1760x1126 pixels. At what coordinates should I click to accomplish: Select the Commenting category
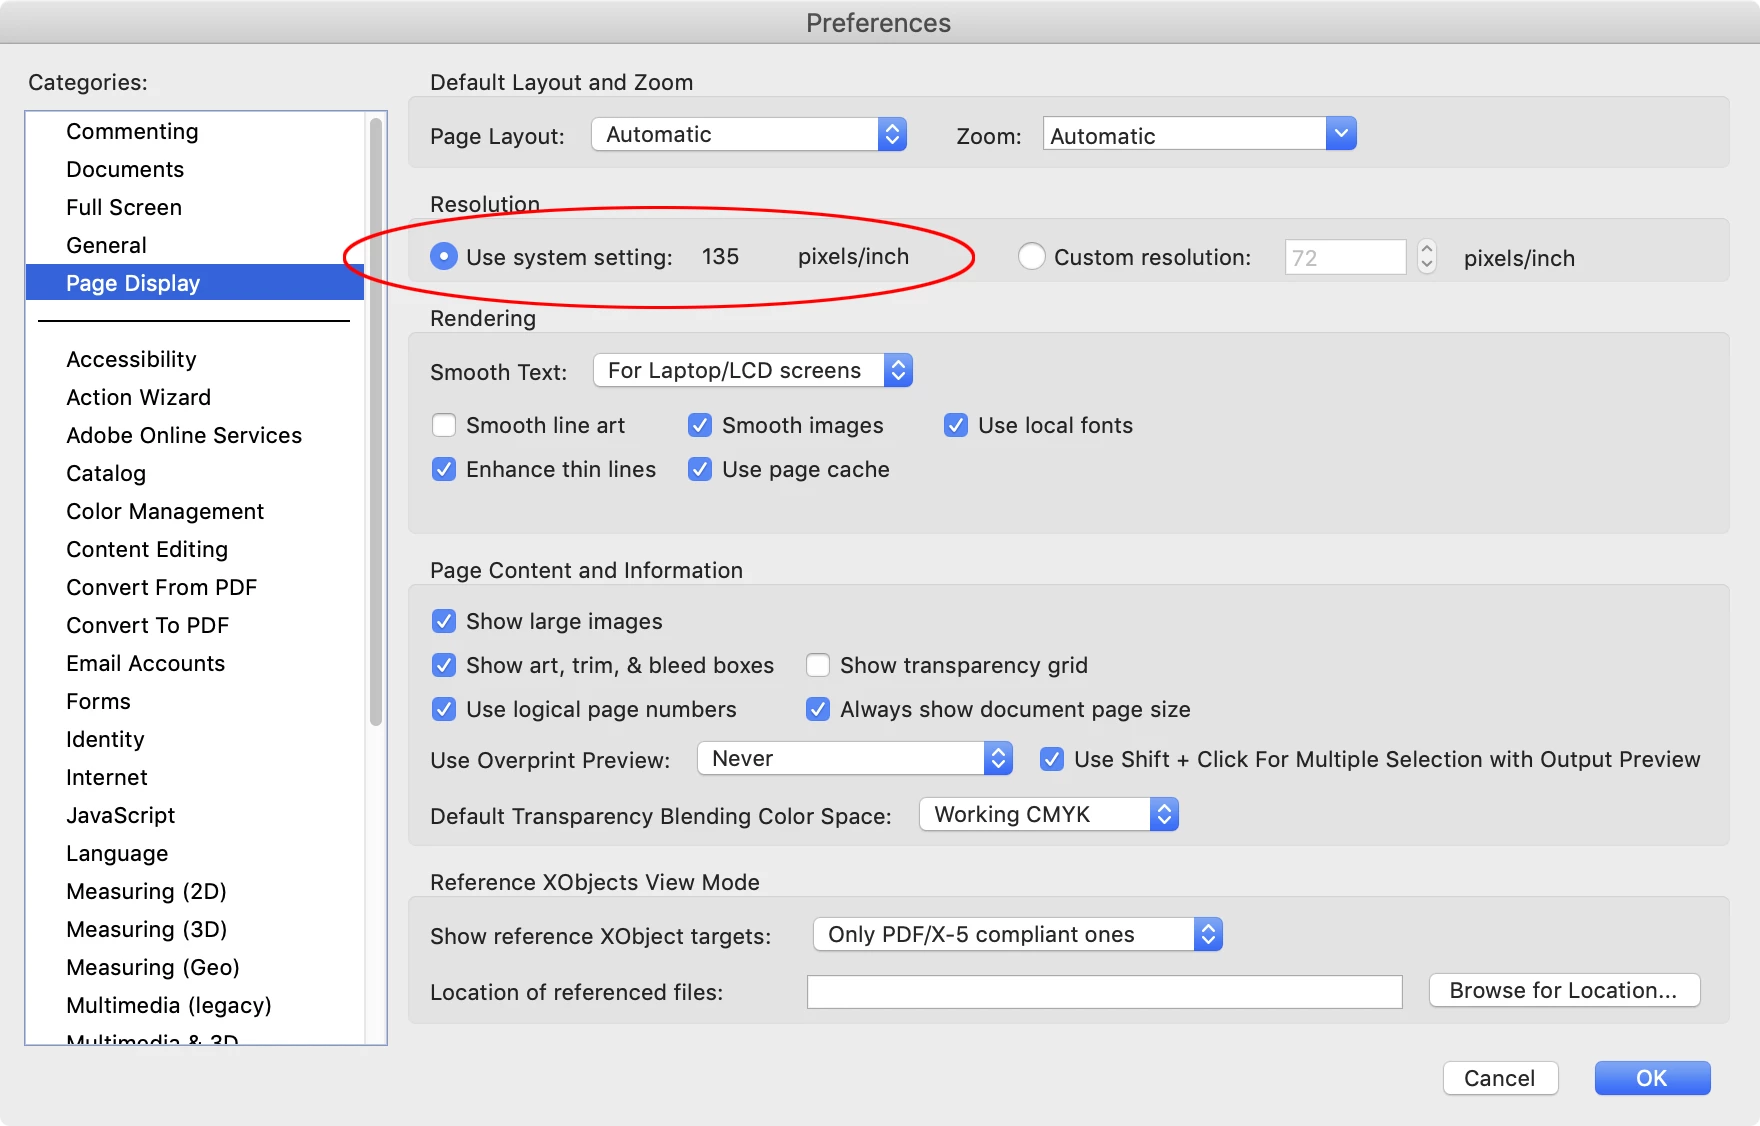pyautogui.click(x=195, y=131)
